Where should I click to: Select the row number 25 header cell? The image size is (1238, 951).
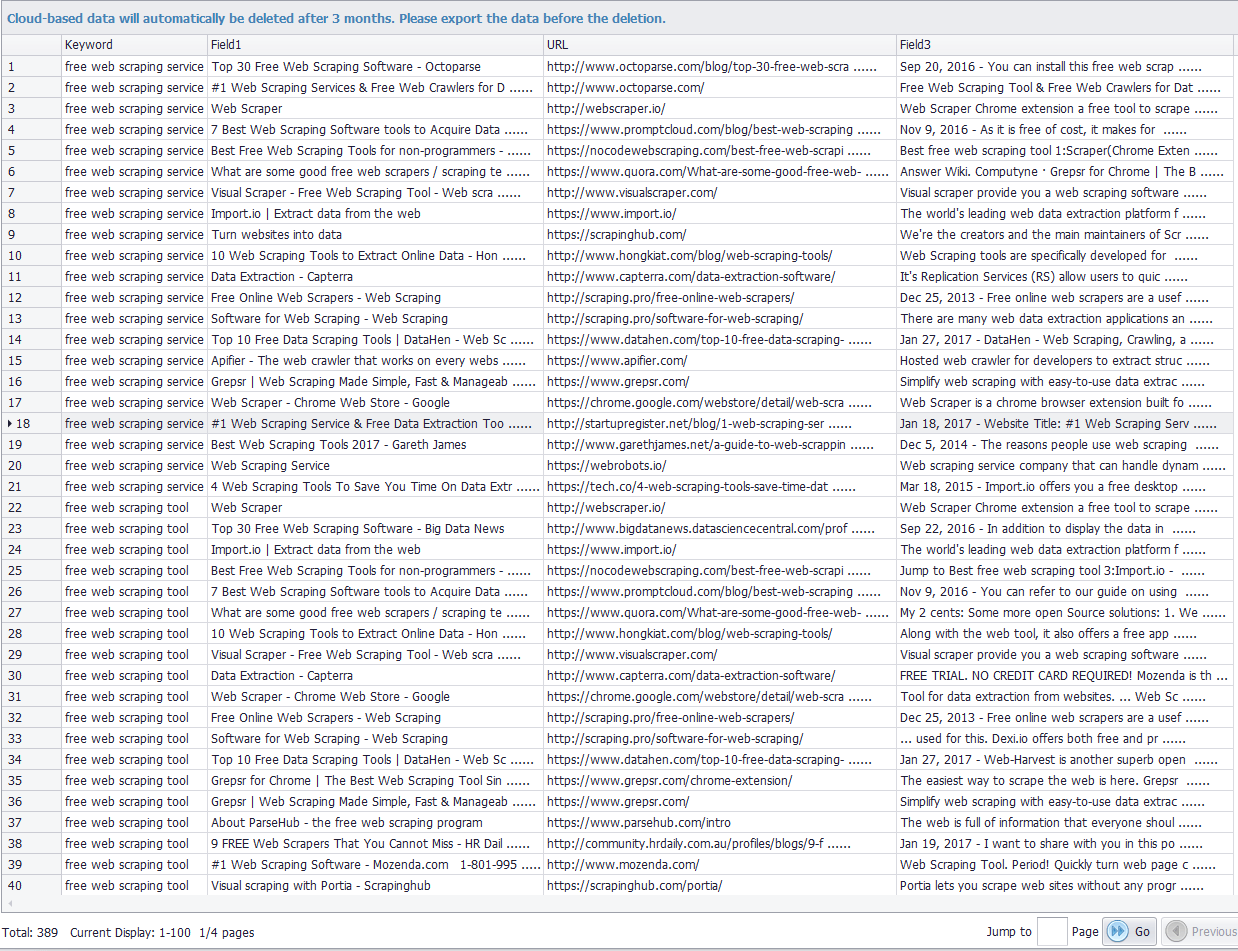pyautogui.click(x=31, y=571)
